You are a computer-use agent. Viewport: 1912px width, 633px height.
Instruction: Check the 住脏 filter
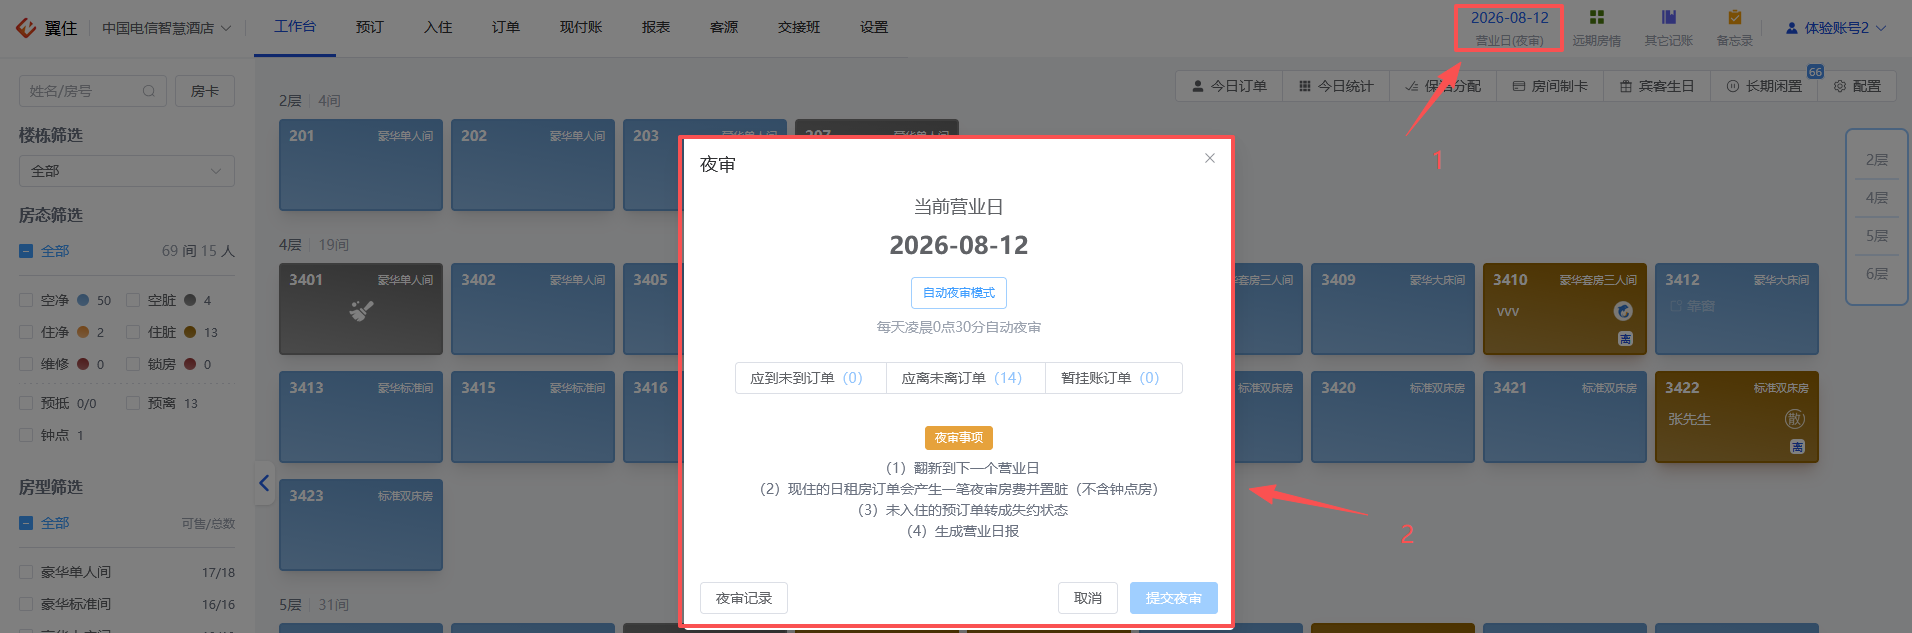pyautogui.click(x=133, y=332)
